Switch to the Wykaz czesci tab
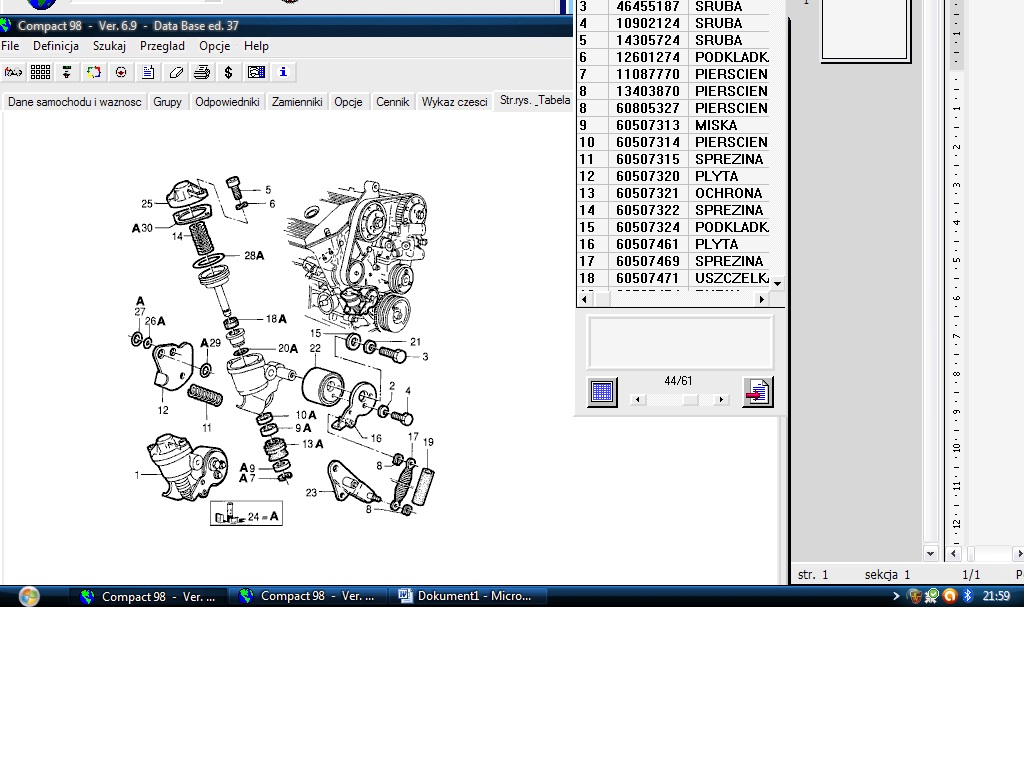This screenshot has height=768, width=1024. (454, 102)
